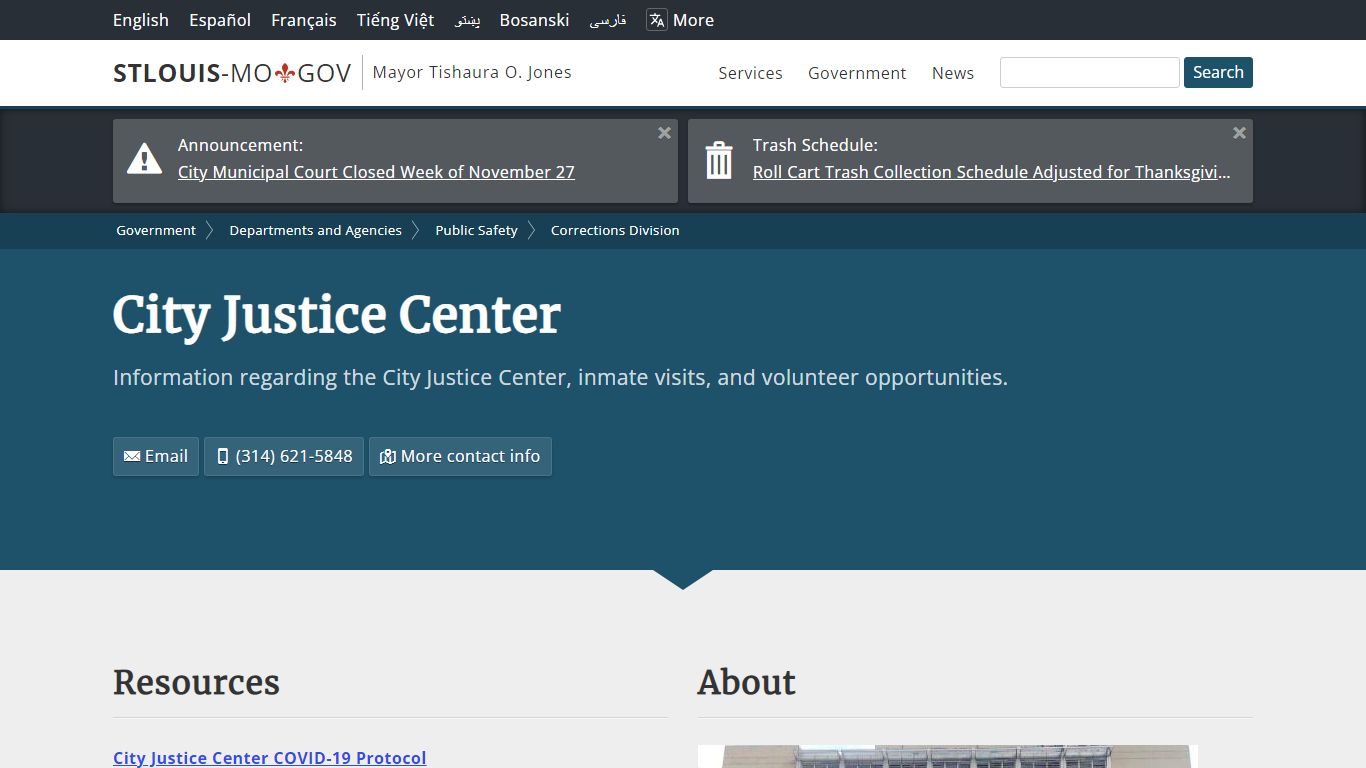1366x768 pixels.
Task: Click More contact info button
Action: point(460,456)
